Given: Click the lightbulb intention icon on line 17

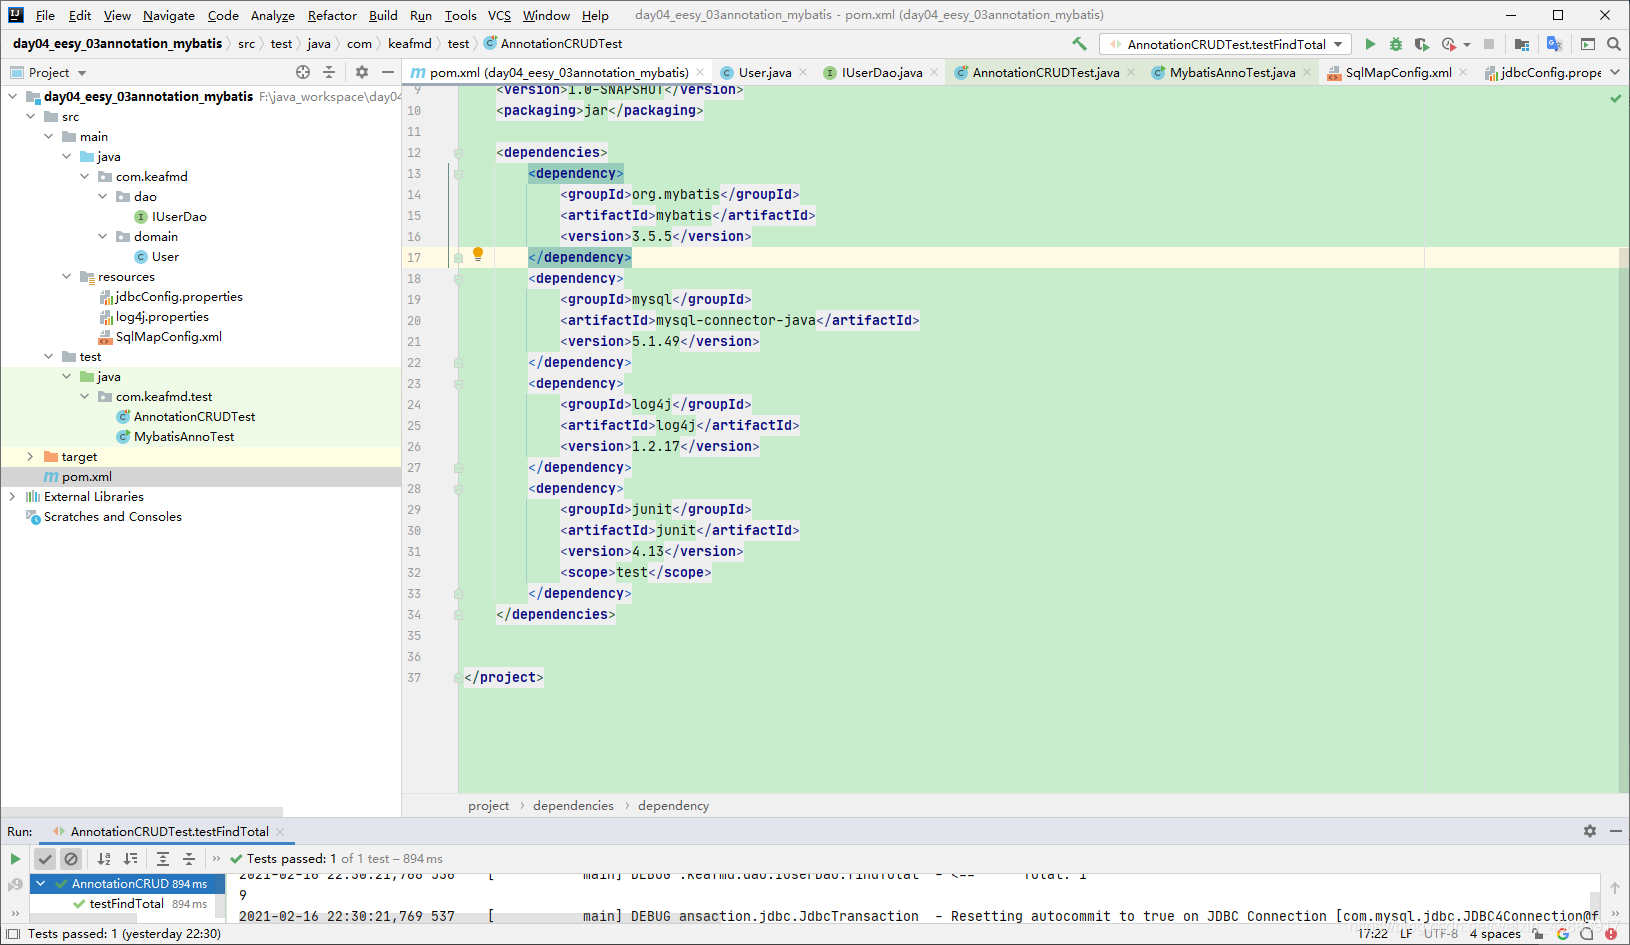Looking at the screenshot, I should (x=478, y=254).
